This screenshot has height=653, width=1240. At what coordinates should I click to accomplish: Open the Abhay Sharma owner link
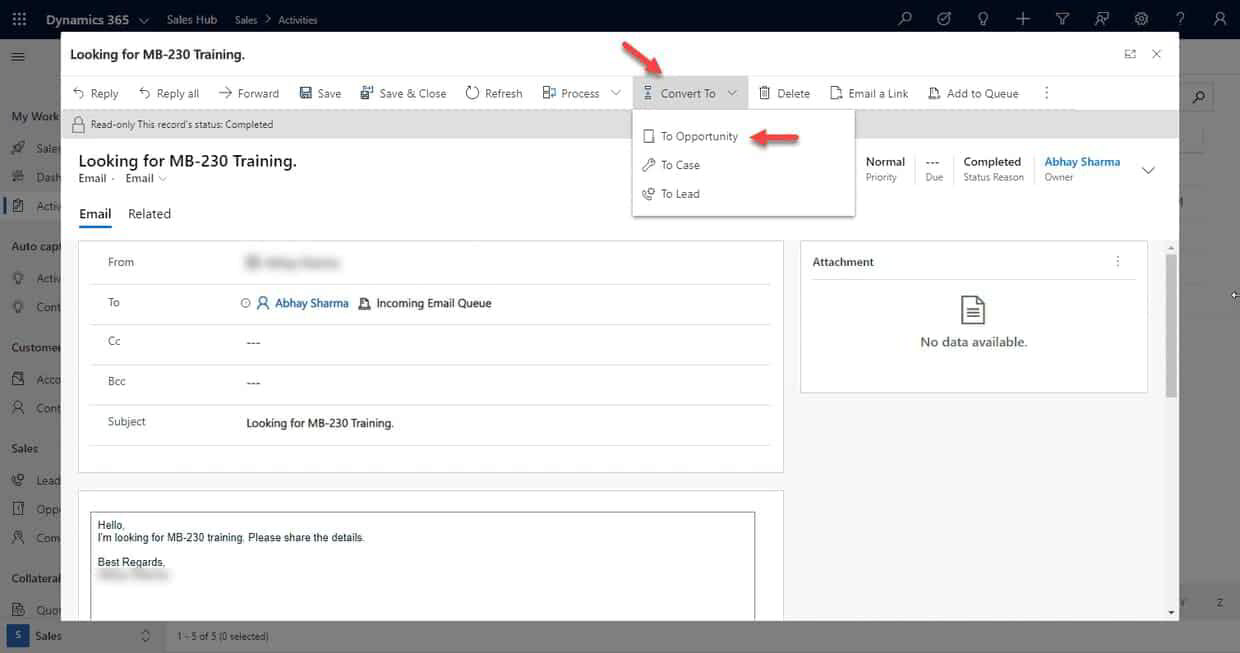tap(1081, 161)
